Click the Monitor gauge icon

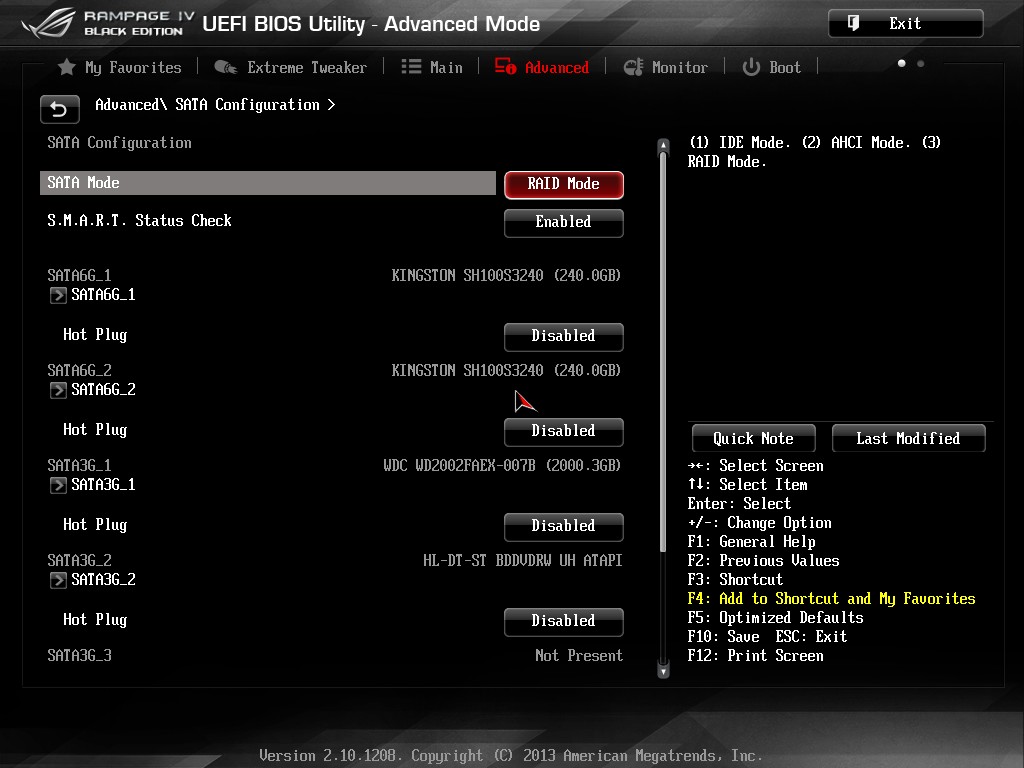(633, 67)
